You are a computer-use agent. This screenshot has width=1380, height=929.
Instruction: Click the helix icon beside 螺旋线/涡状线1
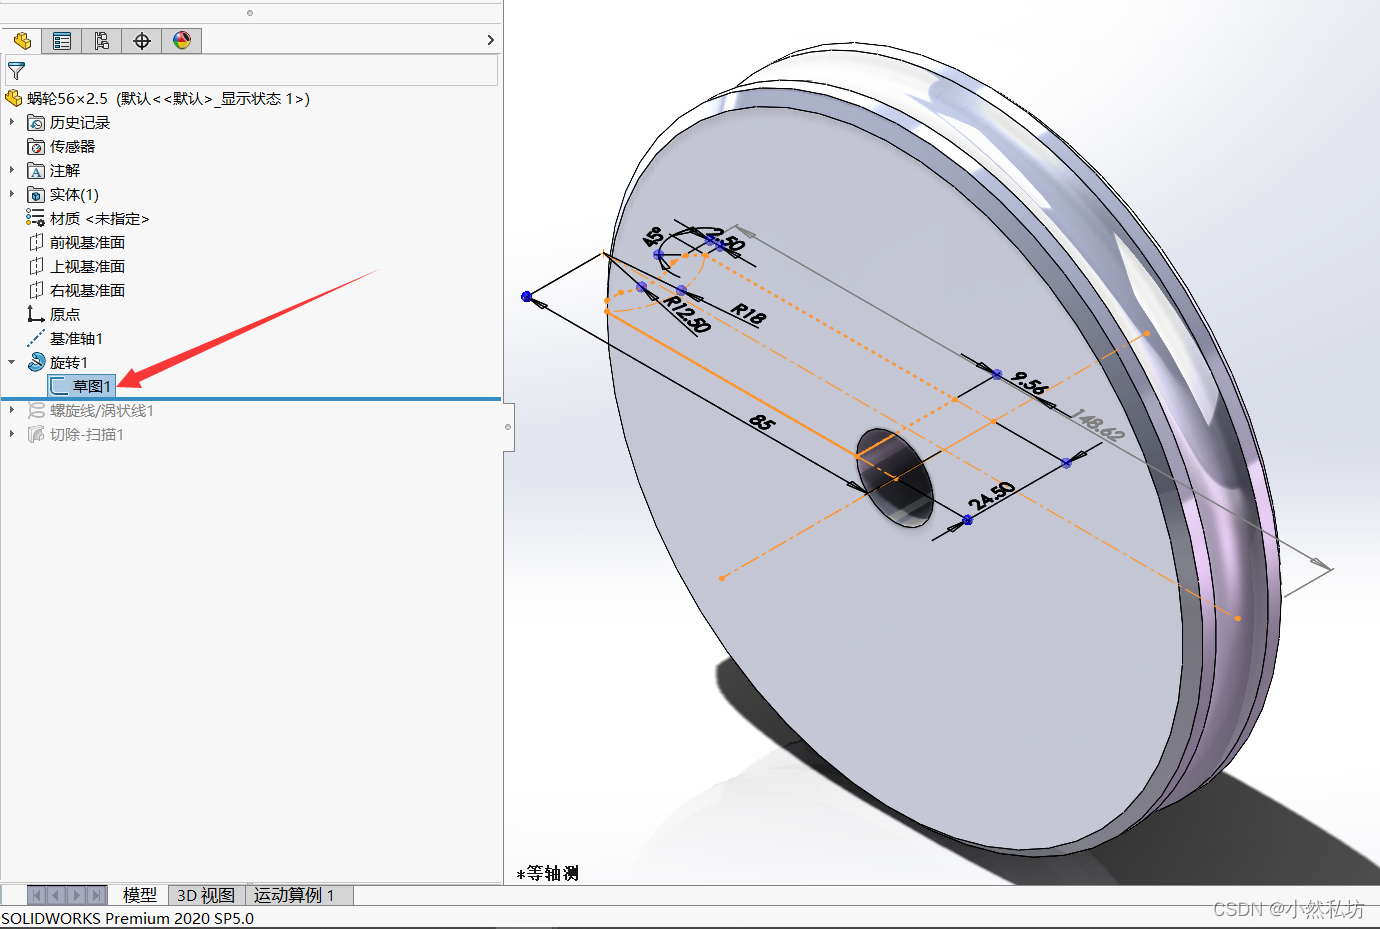point(36,410)
